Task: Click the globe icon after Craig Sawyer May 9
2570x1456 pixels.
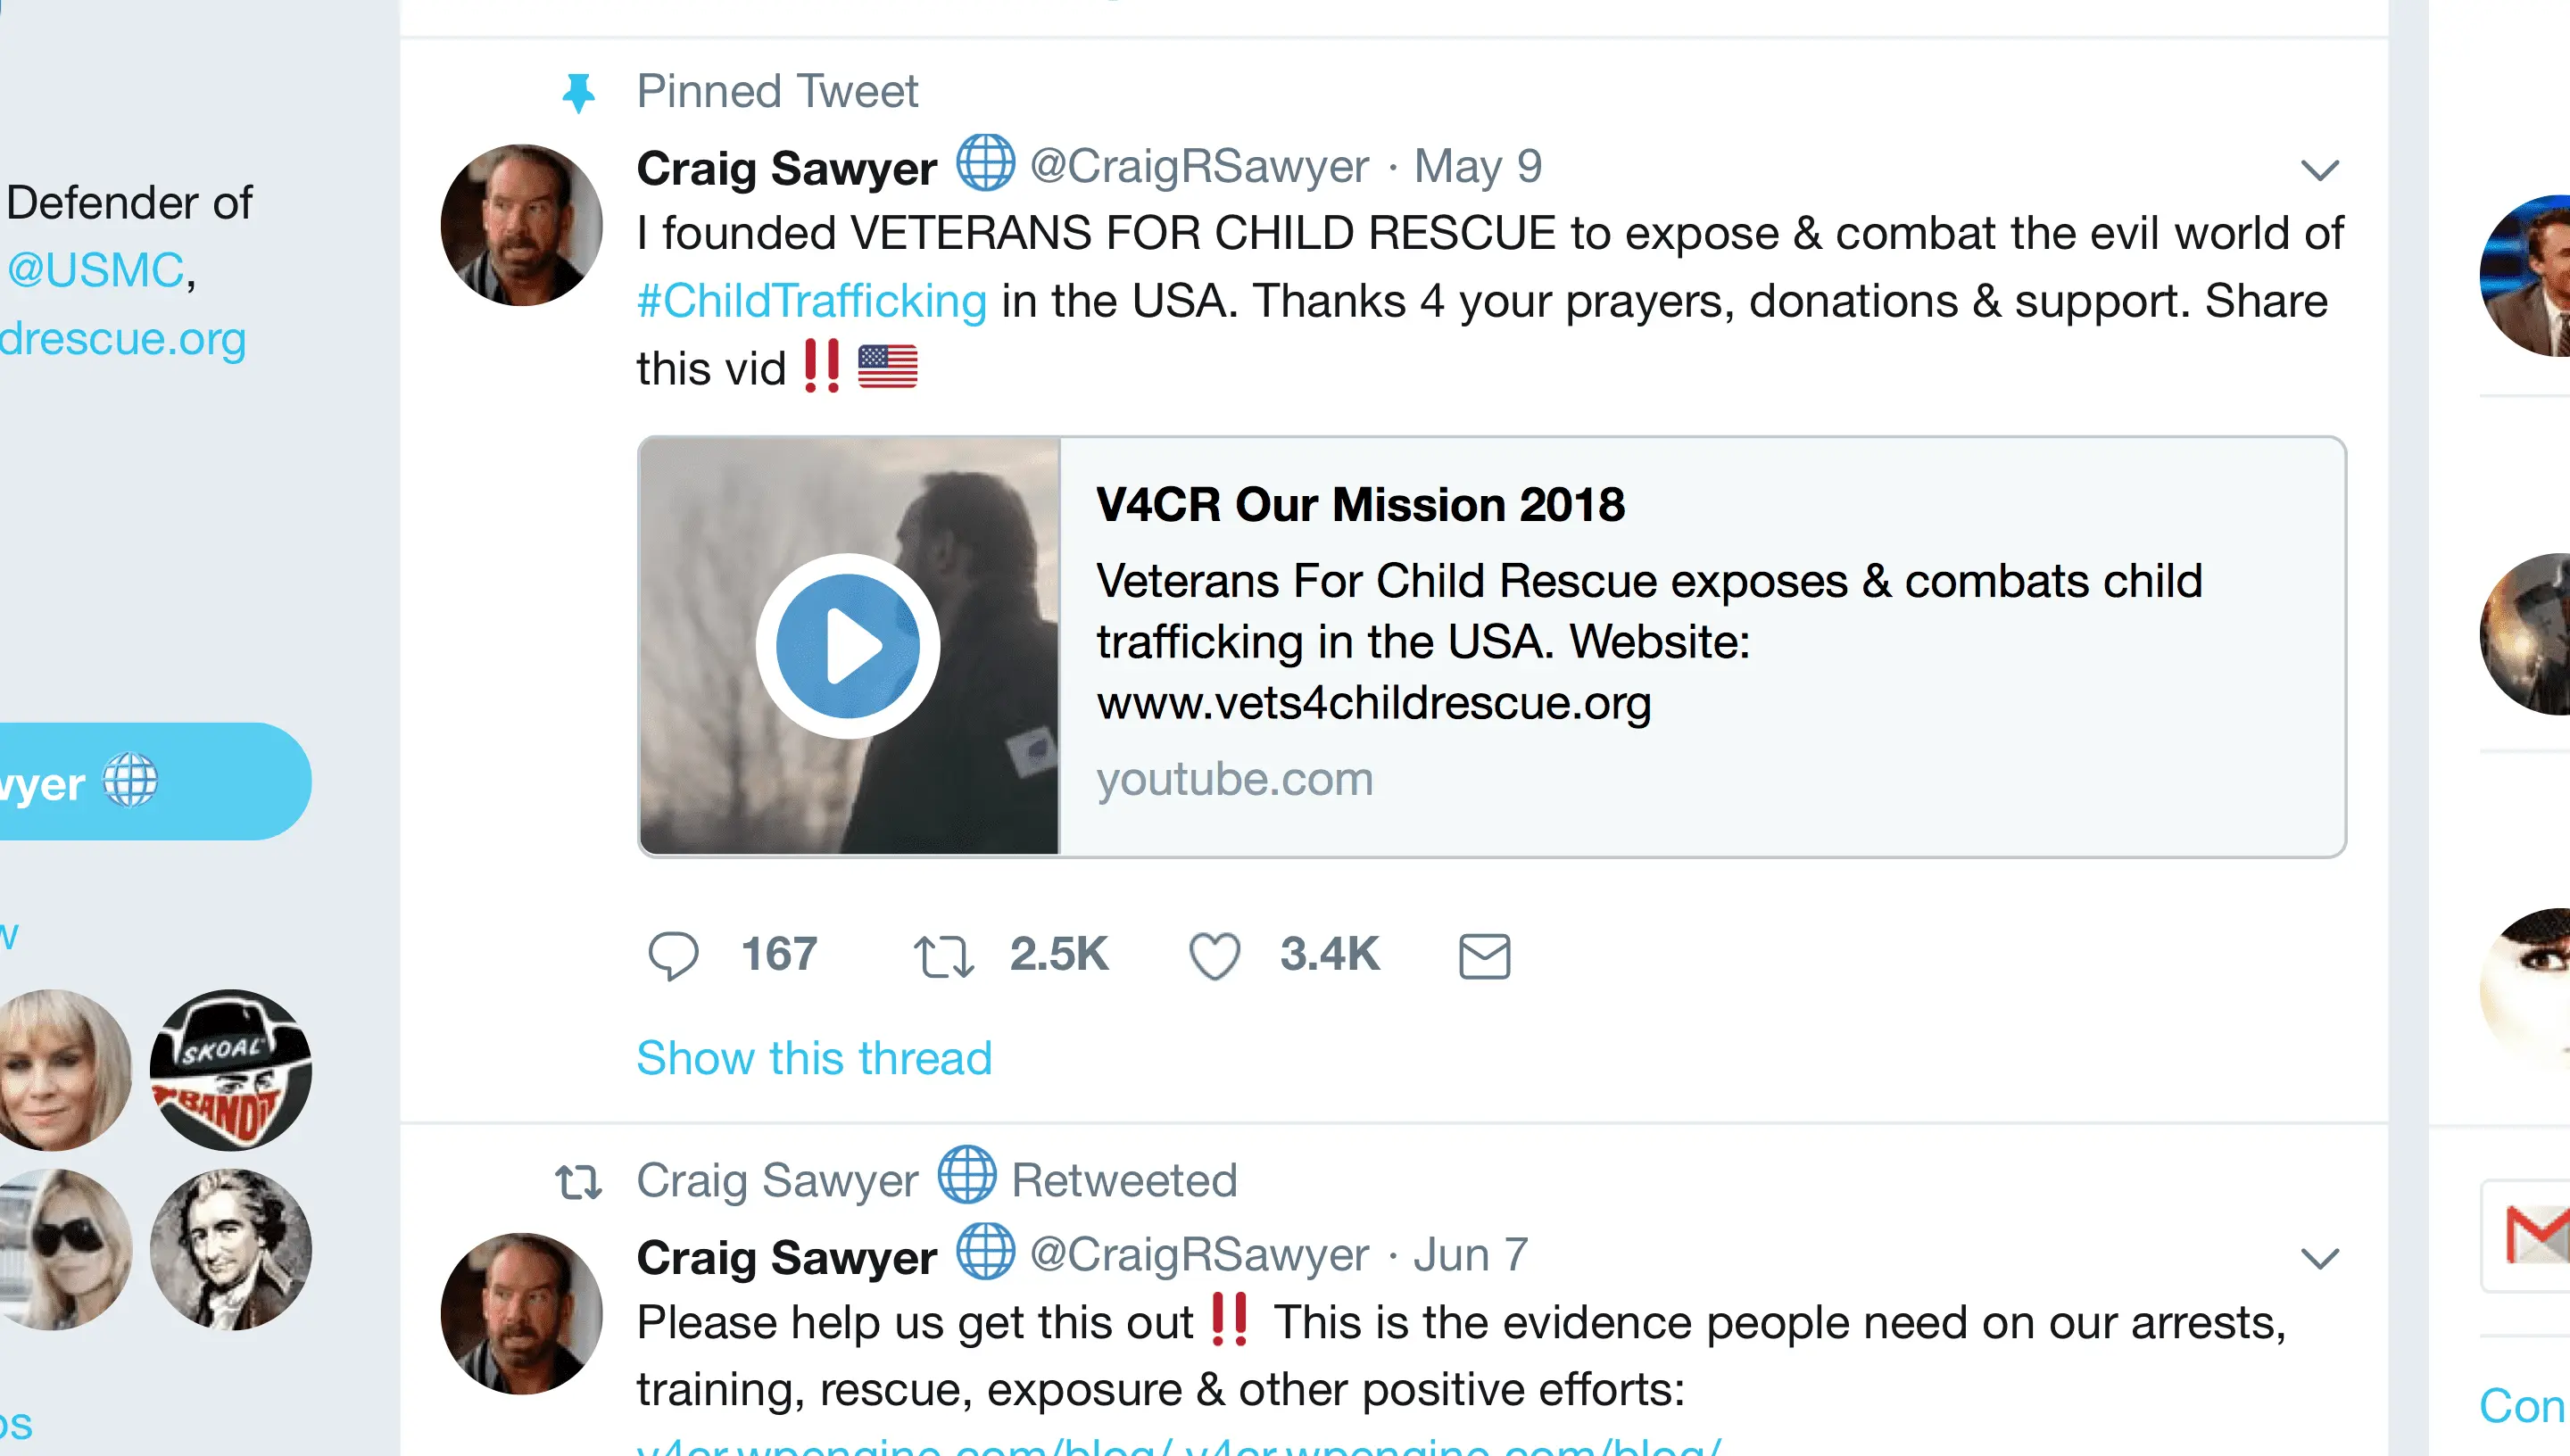Action: pos(985,163)
